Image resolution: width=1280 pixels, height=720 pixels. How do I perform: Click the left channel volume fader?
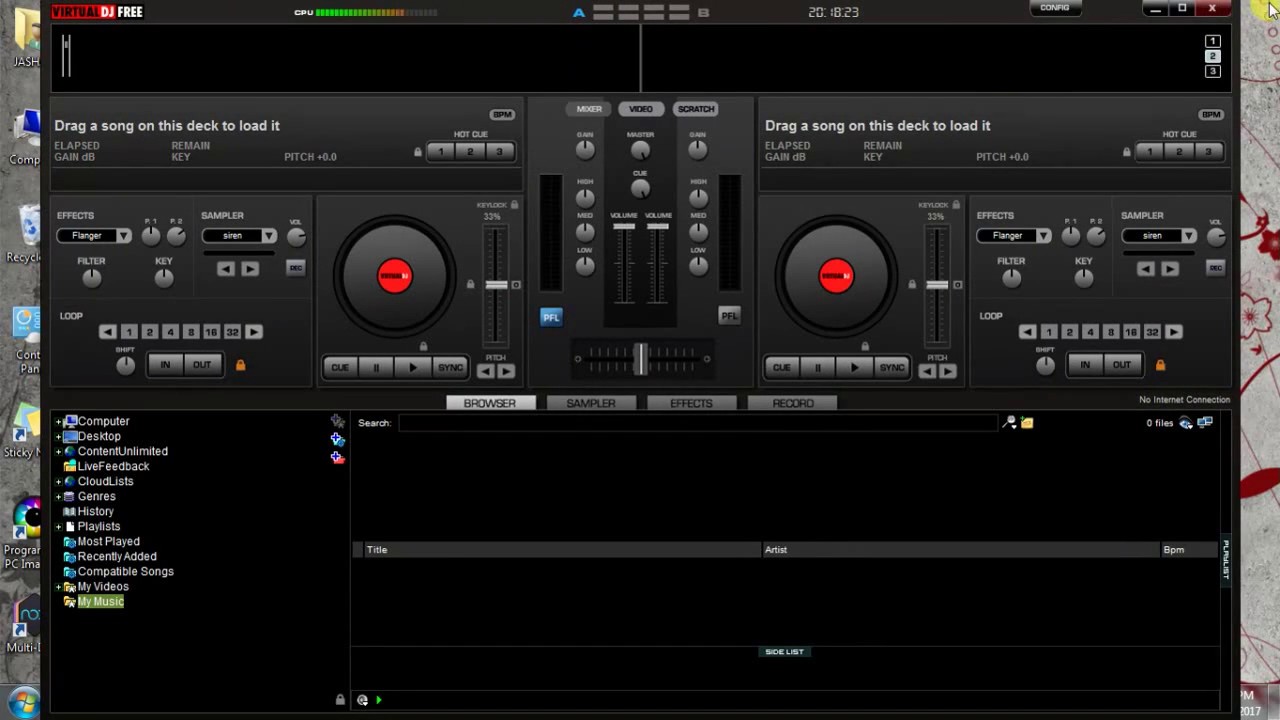click(624, 228)
